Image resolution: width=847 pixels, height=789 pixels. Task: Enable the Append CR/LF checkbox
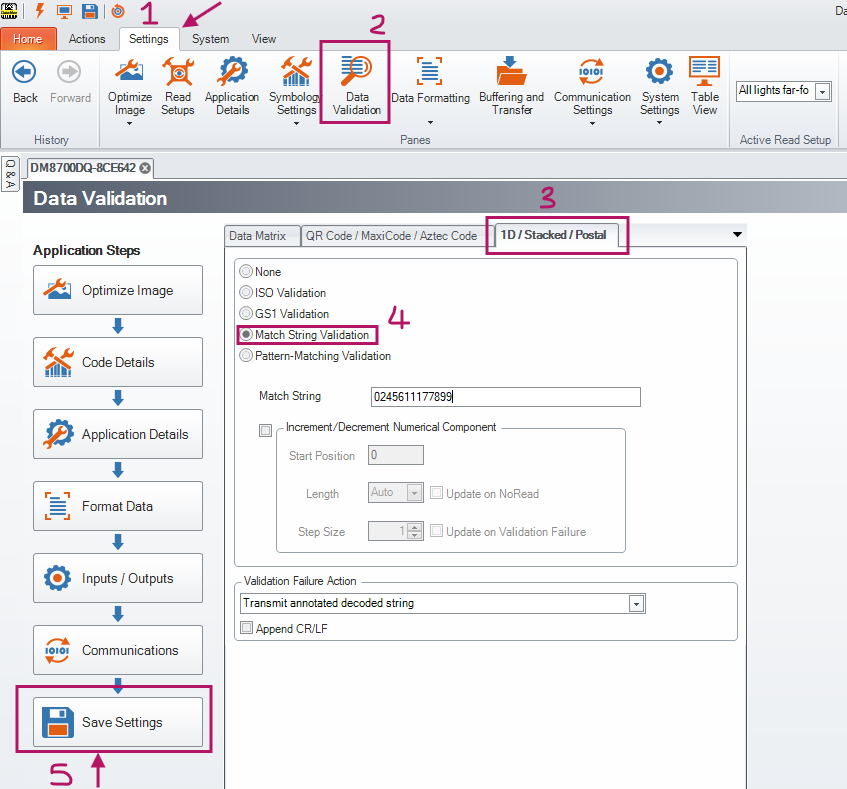[x=247, y=628]
